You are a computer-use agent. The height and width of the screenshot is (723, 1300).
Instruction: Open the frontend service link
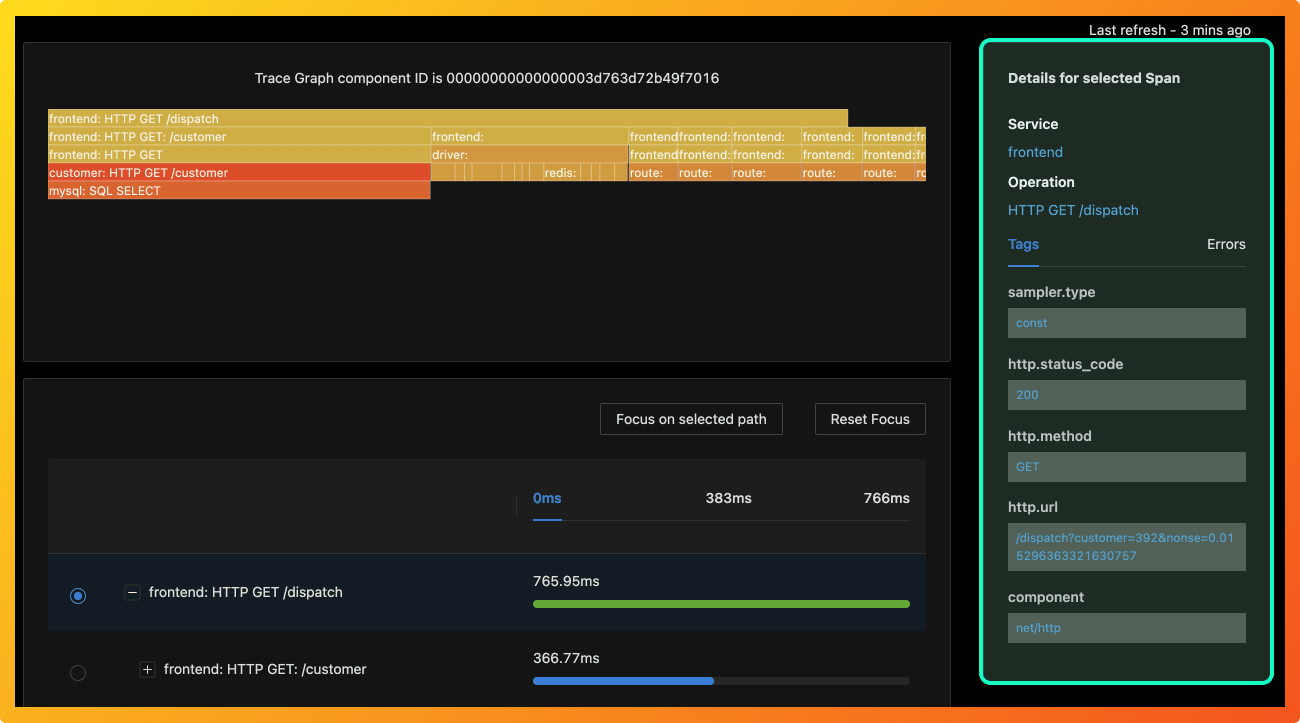click(1035, 152)
